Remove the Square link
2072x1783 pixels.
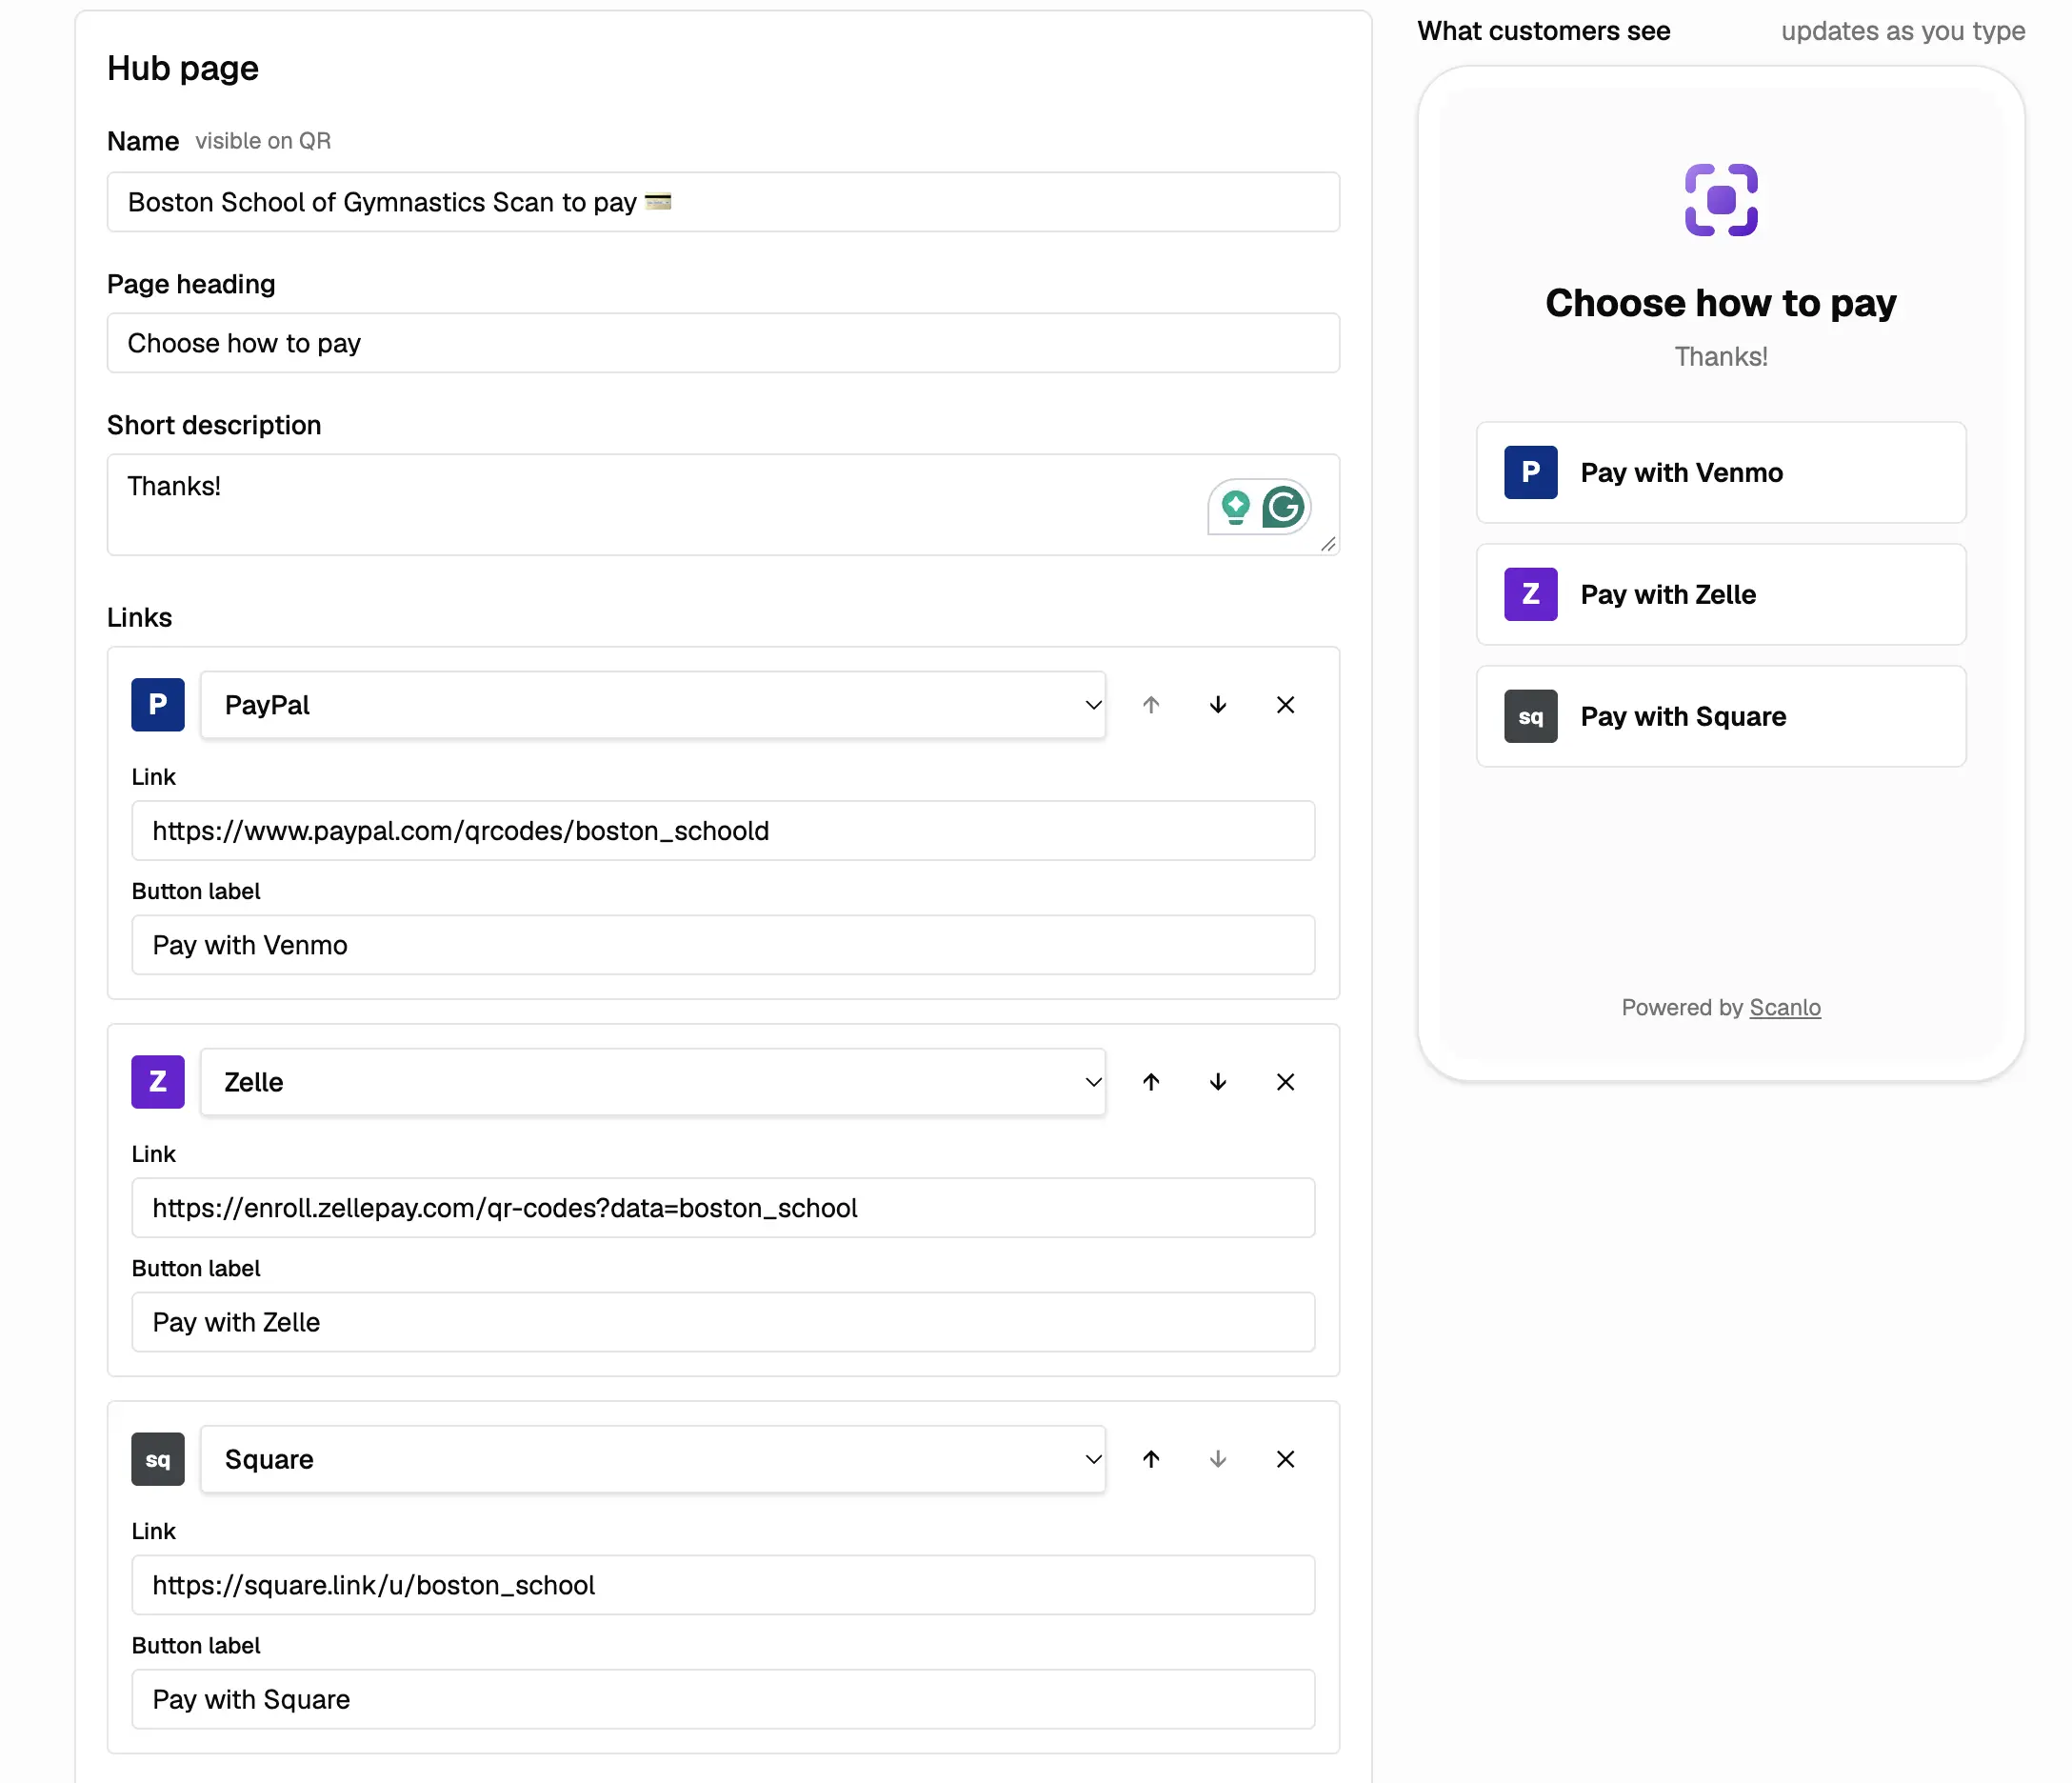tap(1286, 1459)
